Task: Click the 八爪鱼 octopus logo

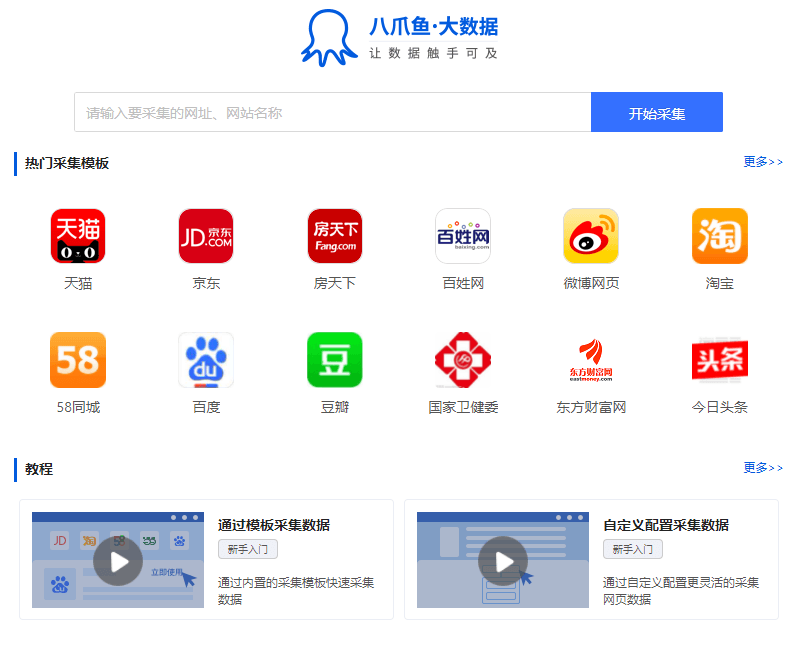Action: (329, 38)
